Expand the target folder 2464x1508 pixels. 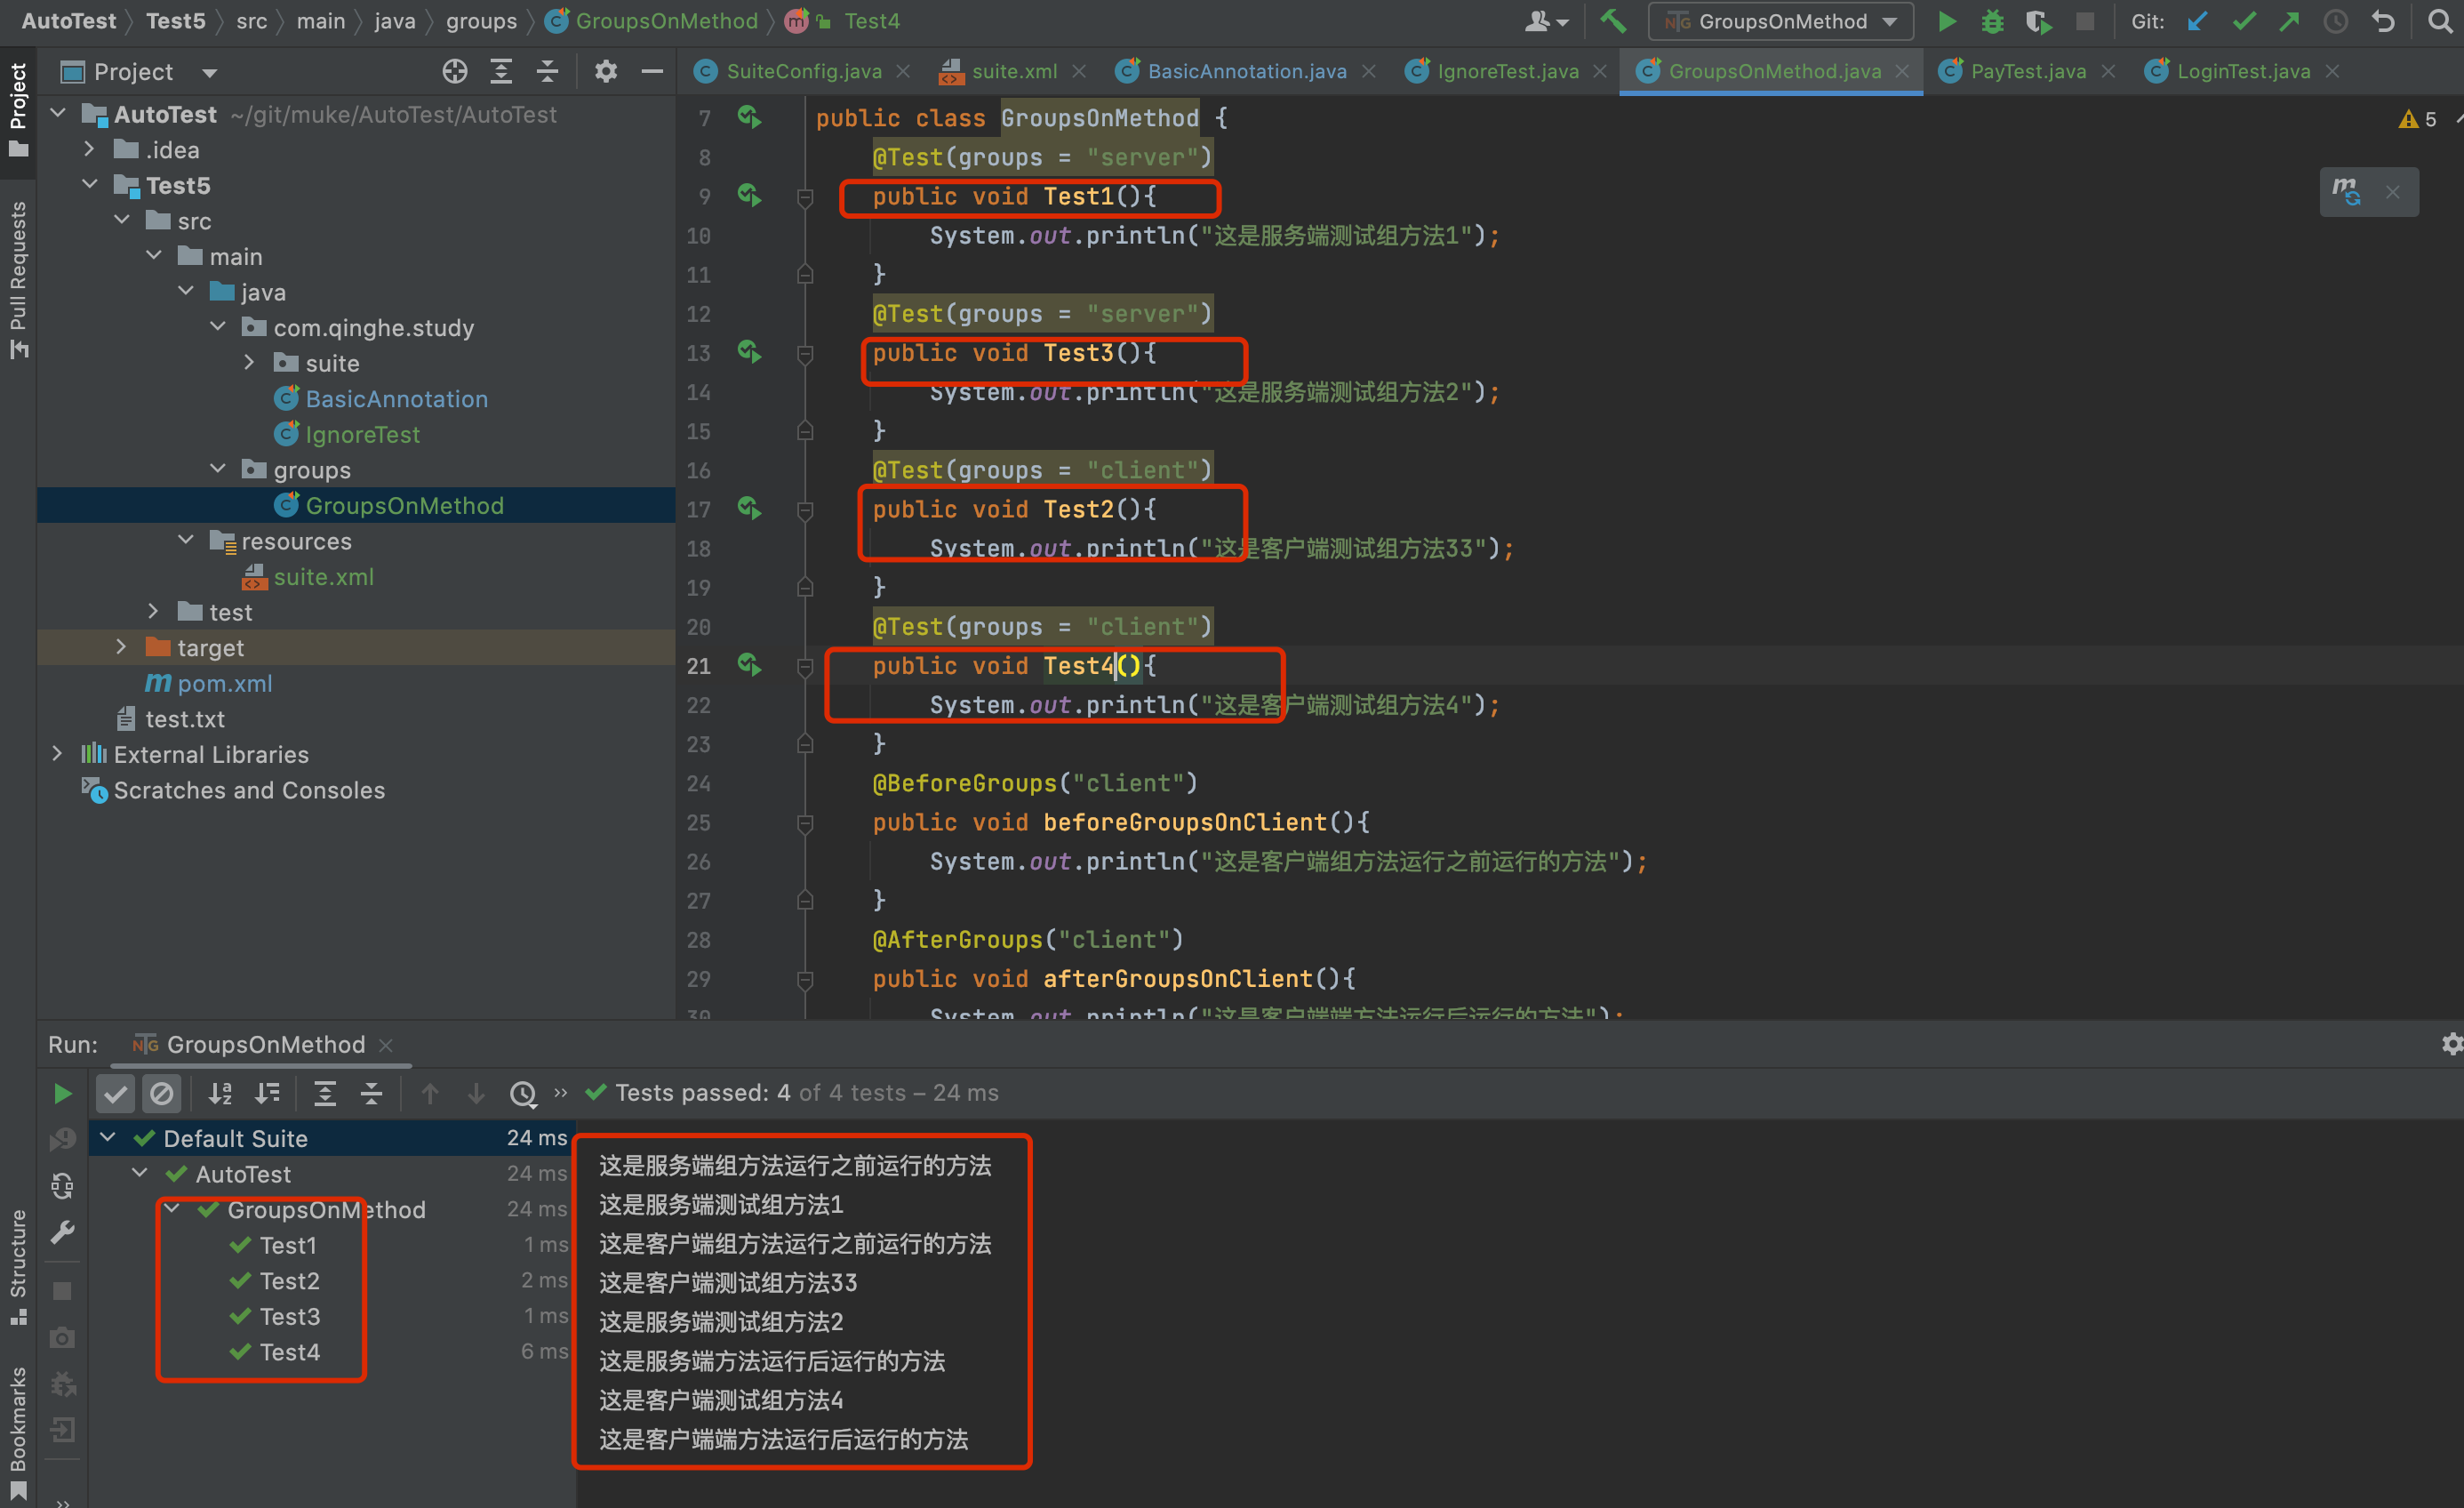[x=121, y=647]
